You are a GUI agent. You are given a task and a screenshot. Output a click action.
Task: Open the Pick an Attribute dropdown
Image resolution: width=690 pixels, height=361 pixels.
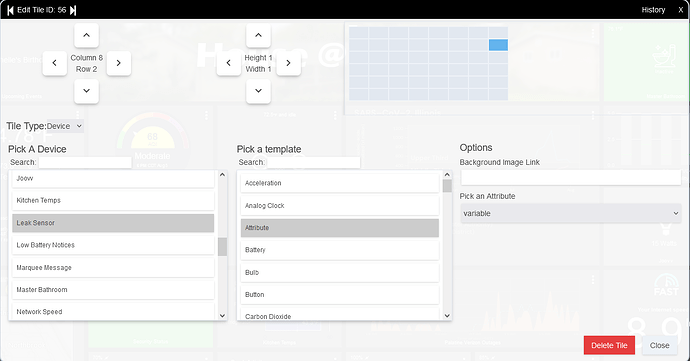(x=571, y=214)
